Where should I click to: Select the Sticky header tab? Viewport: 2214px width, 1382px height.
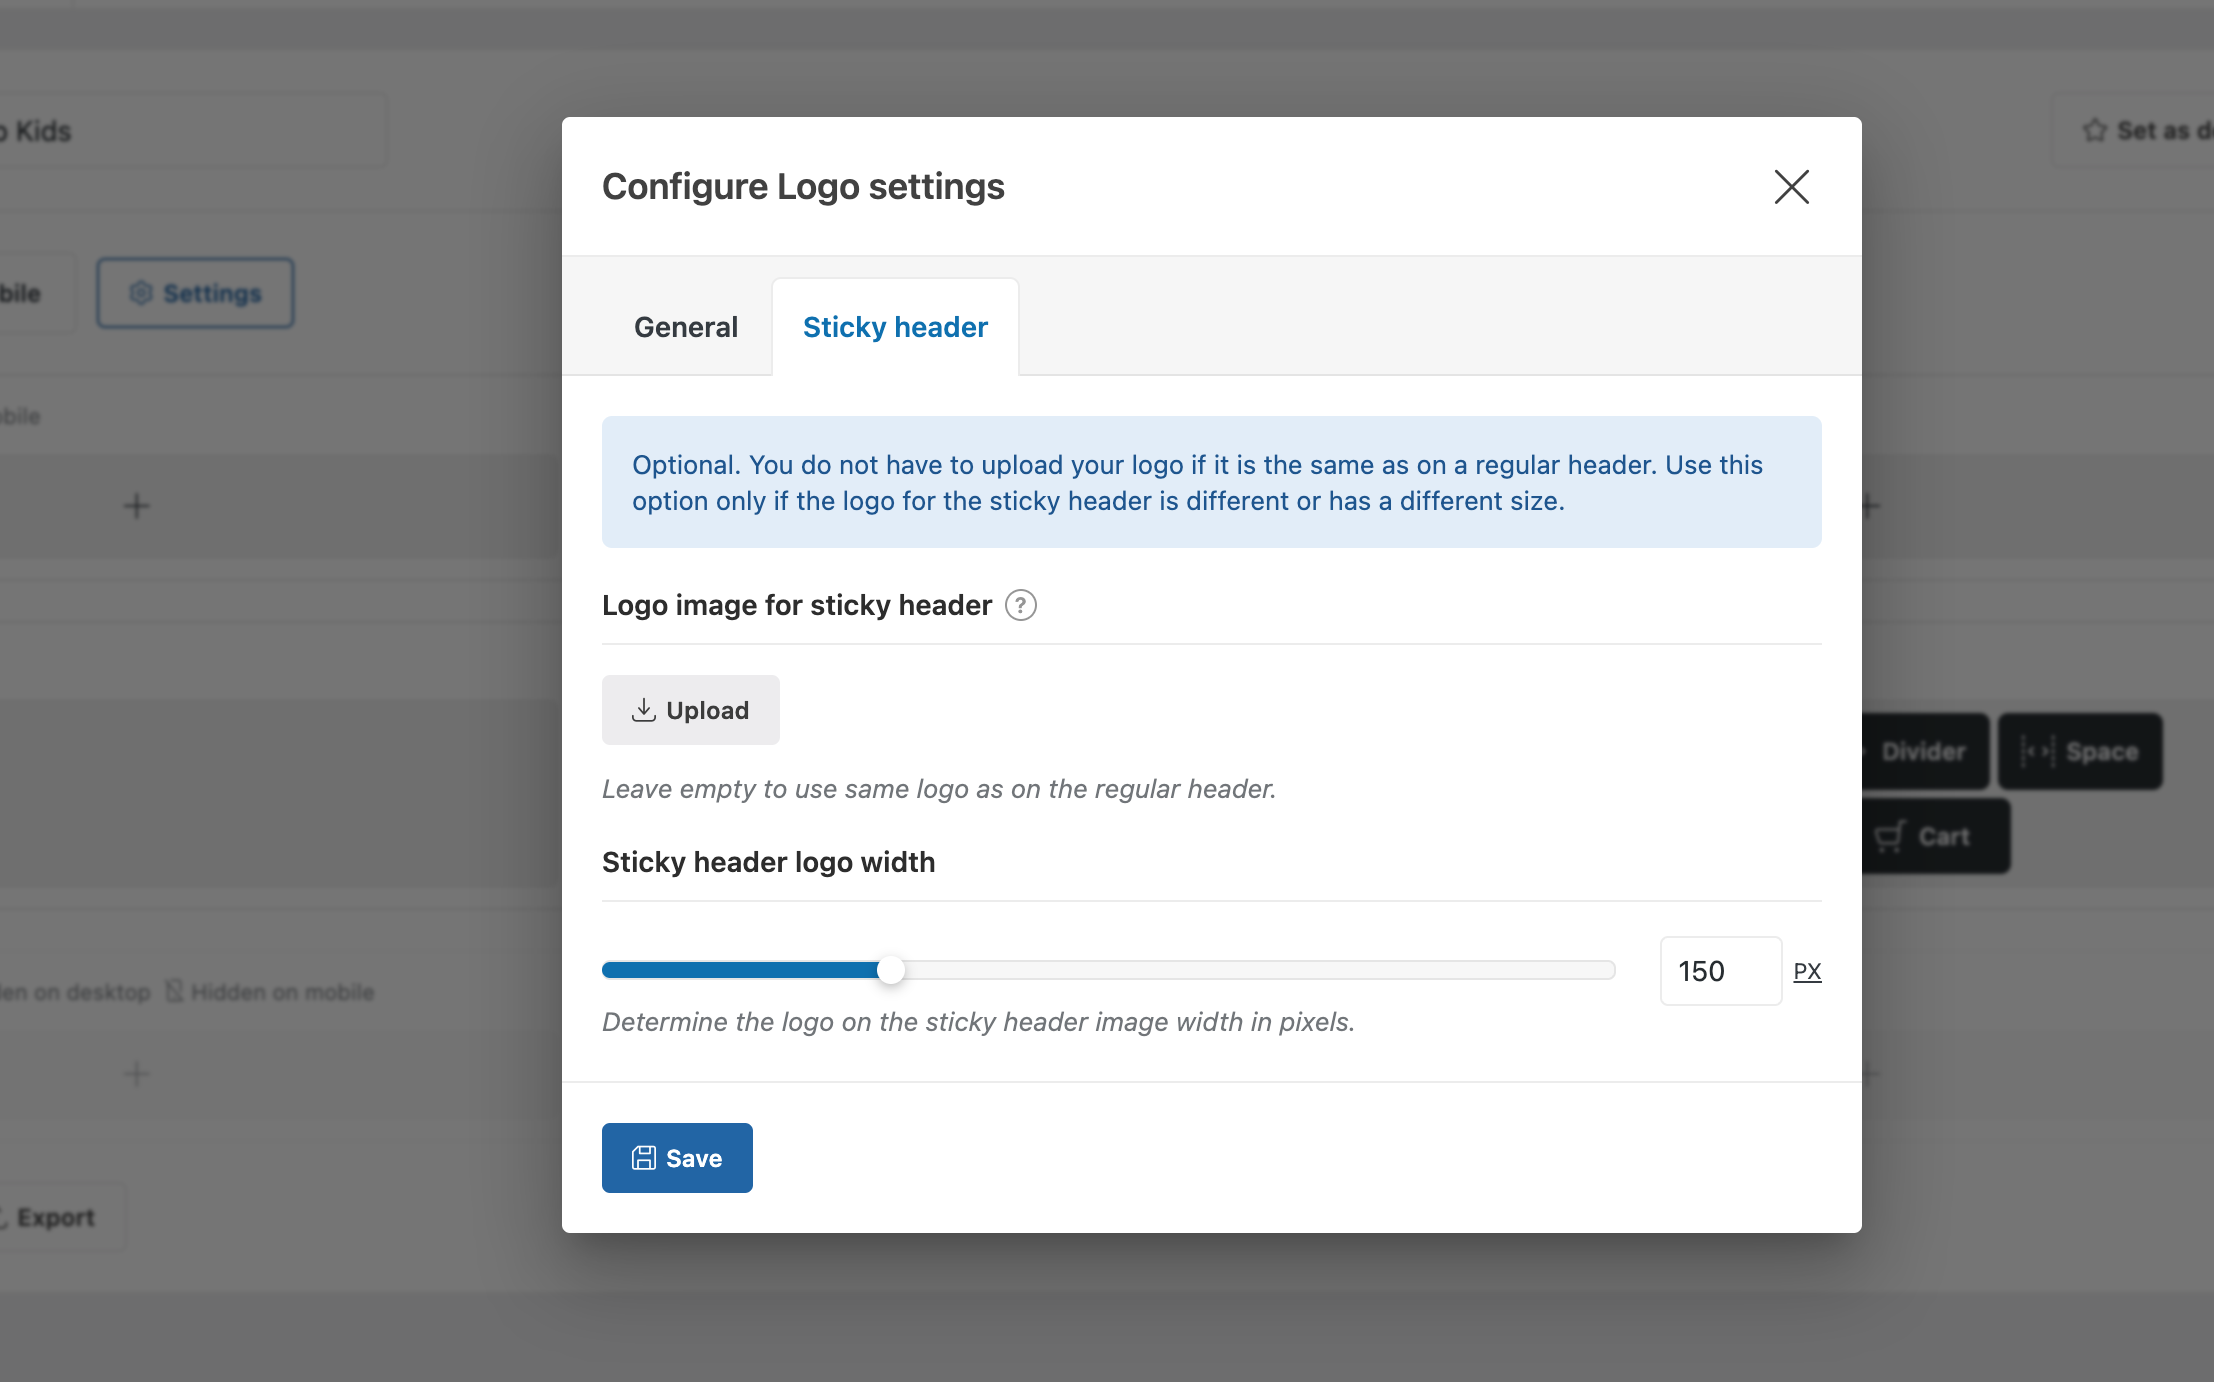895,327
